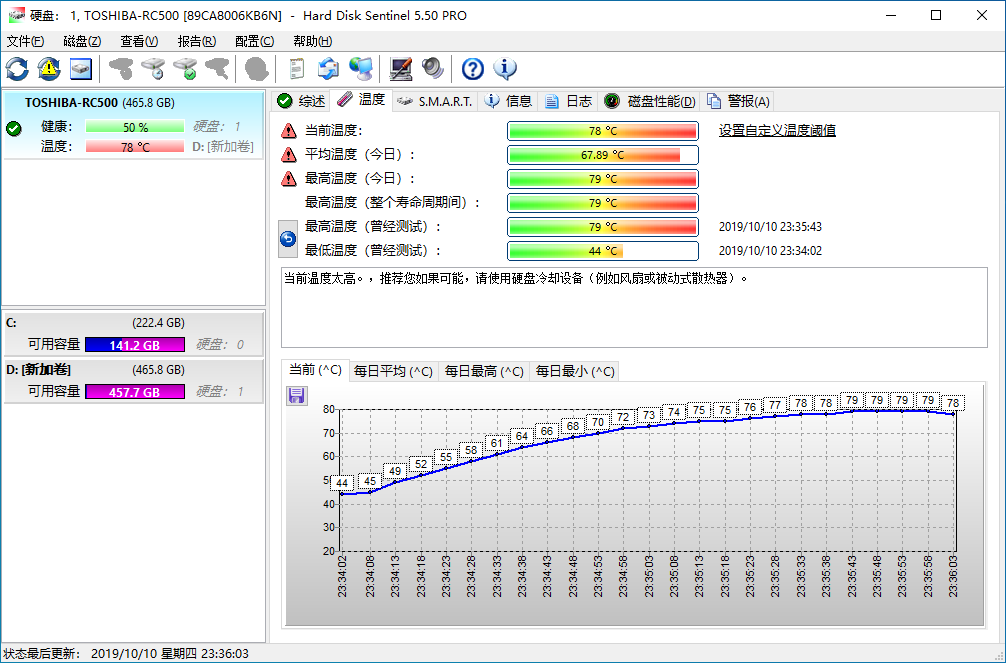1006x663 pixels.
Task: Click the 50 % health bar
Action: (x=135, y=127)
